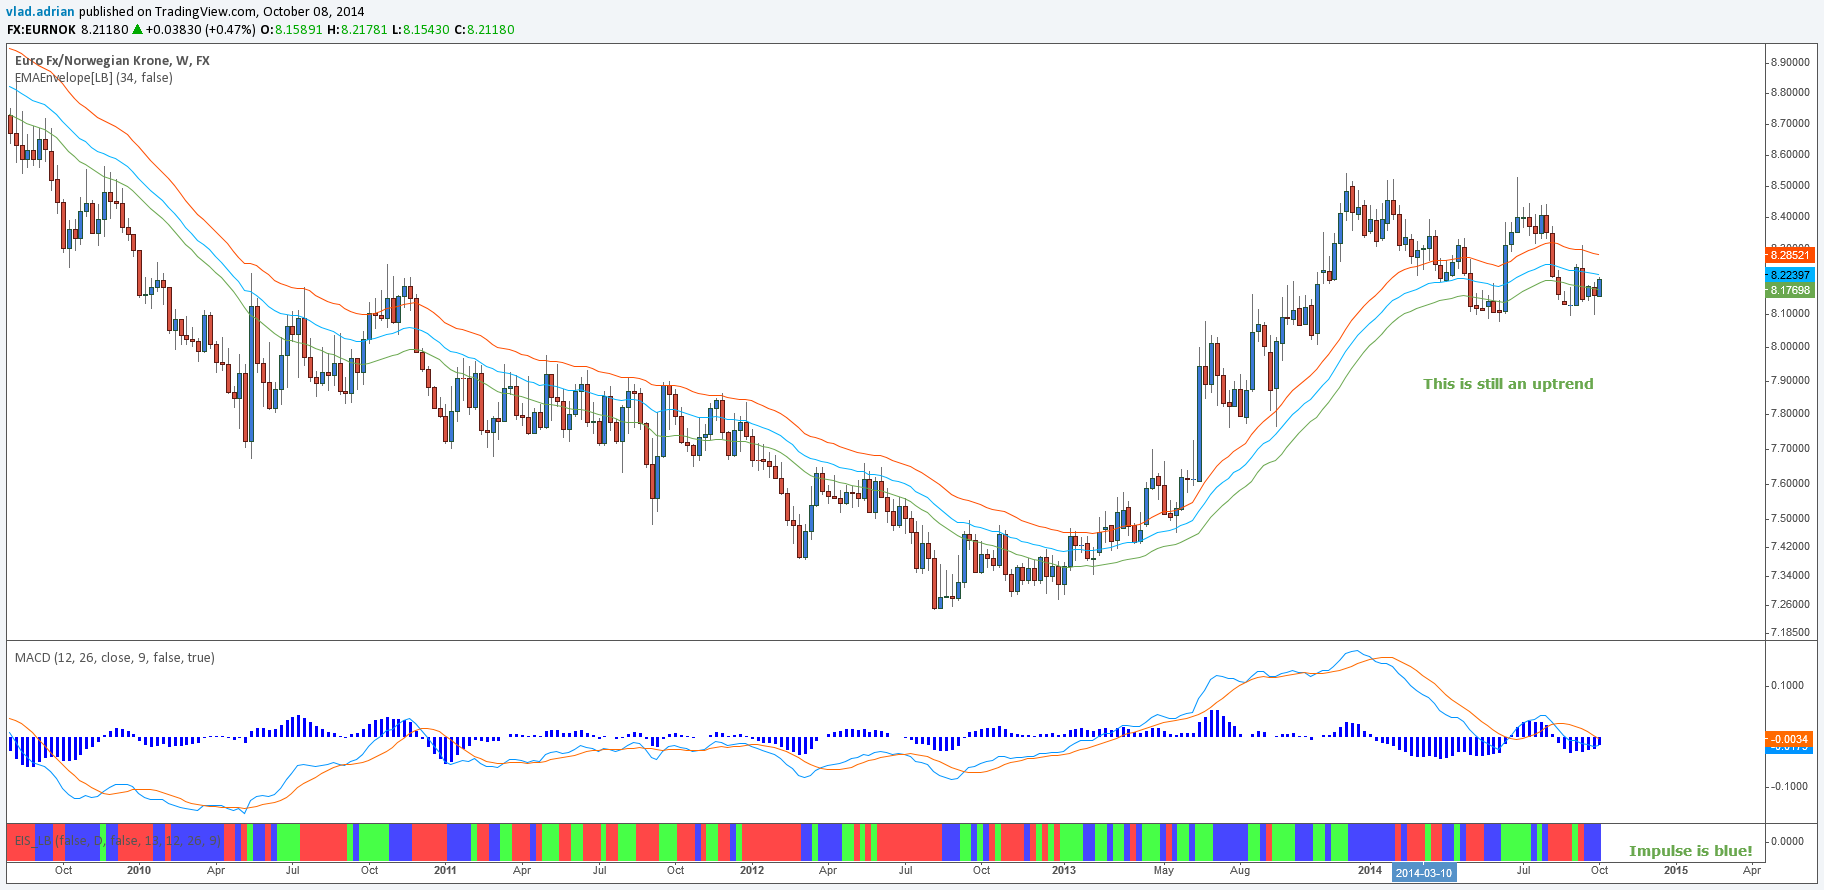Click the low price value L:8.15430
1824x890 pixels.
point(420,30)
